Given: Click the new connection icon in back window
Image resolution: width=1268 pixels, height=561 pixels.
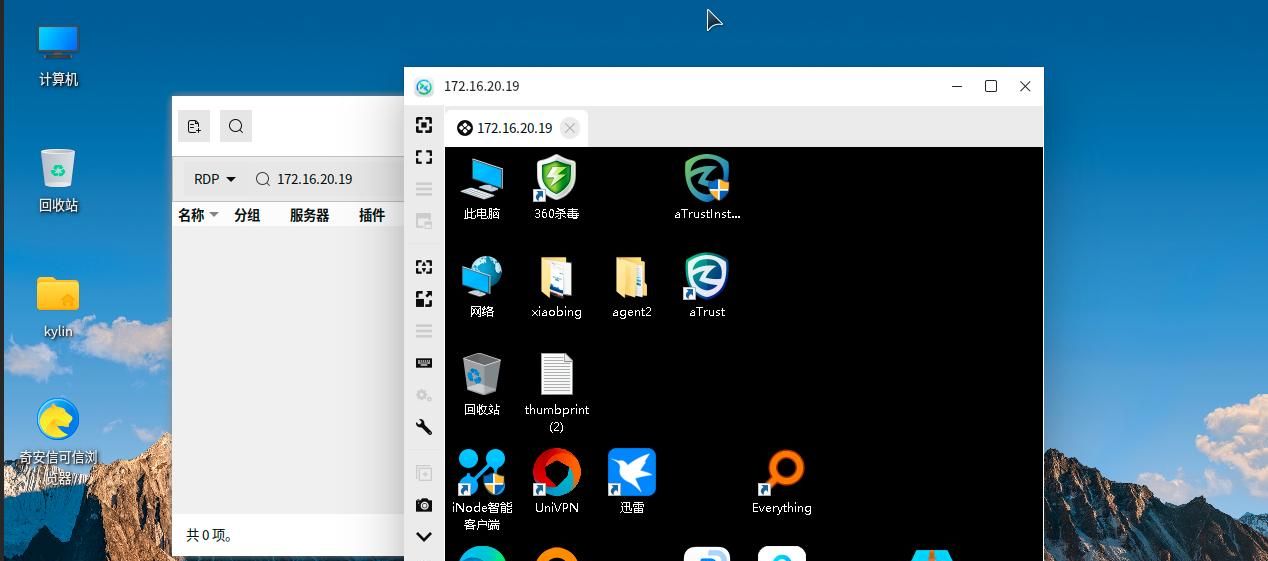Looking at the screenshot, I should point(194,126).
